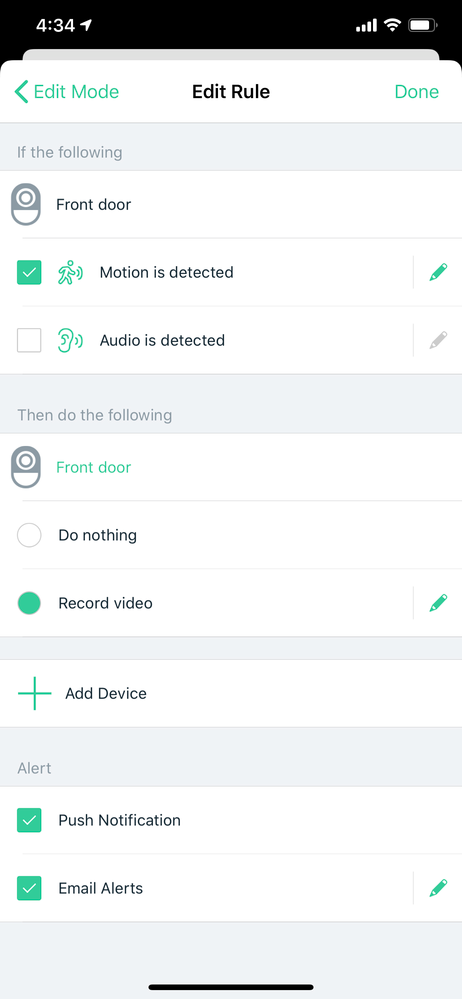Tap the camera icon in If the following section
The height and width of the screenshot is (999, 462).
pyautogui.click(x=26, y=205)
